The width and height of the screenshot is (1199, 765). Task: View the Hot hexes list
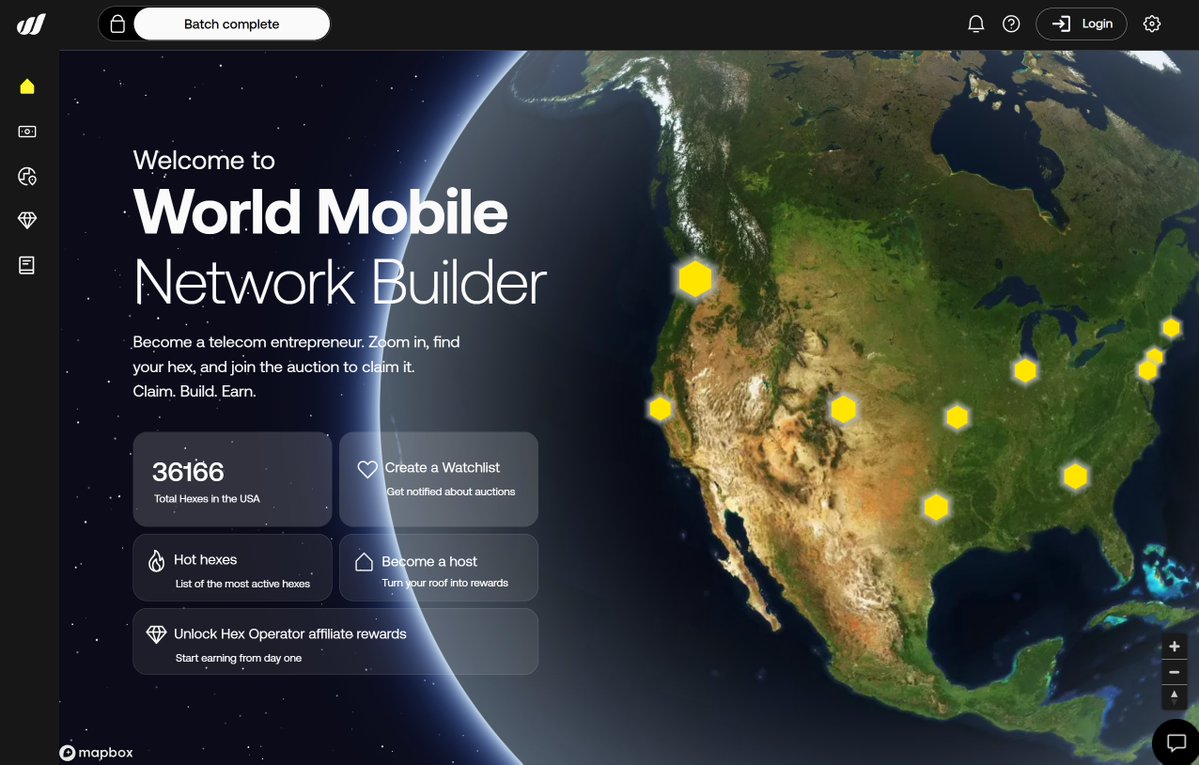click(232, 567)
